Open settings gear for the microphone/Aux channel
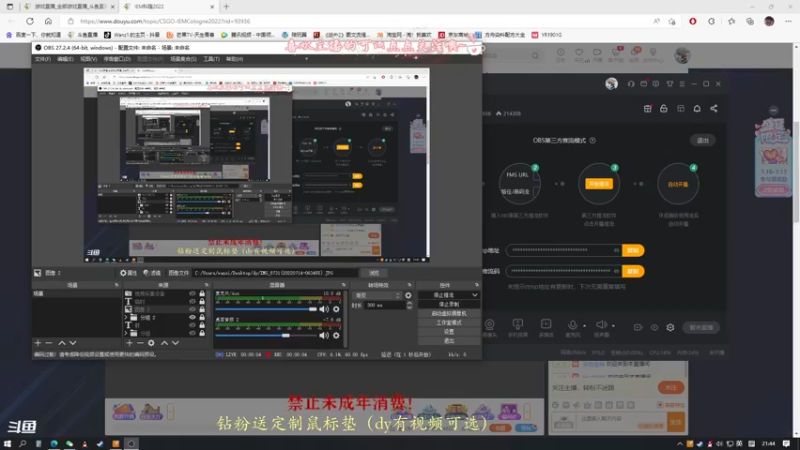 point(336,309)
